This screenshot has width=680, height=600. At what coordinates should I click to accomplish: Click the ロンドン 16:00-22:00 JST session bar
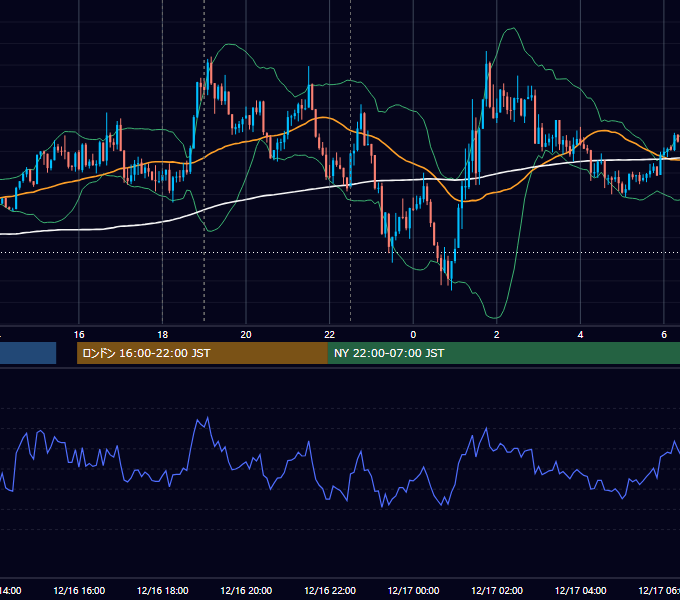tap(202, 353)
